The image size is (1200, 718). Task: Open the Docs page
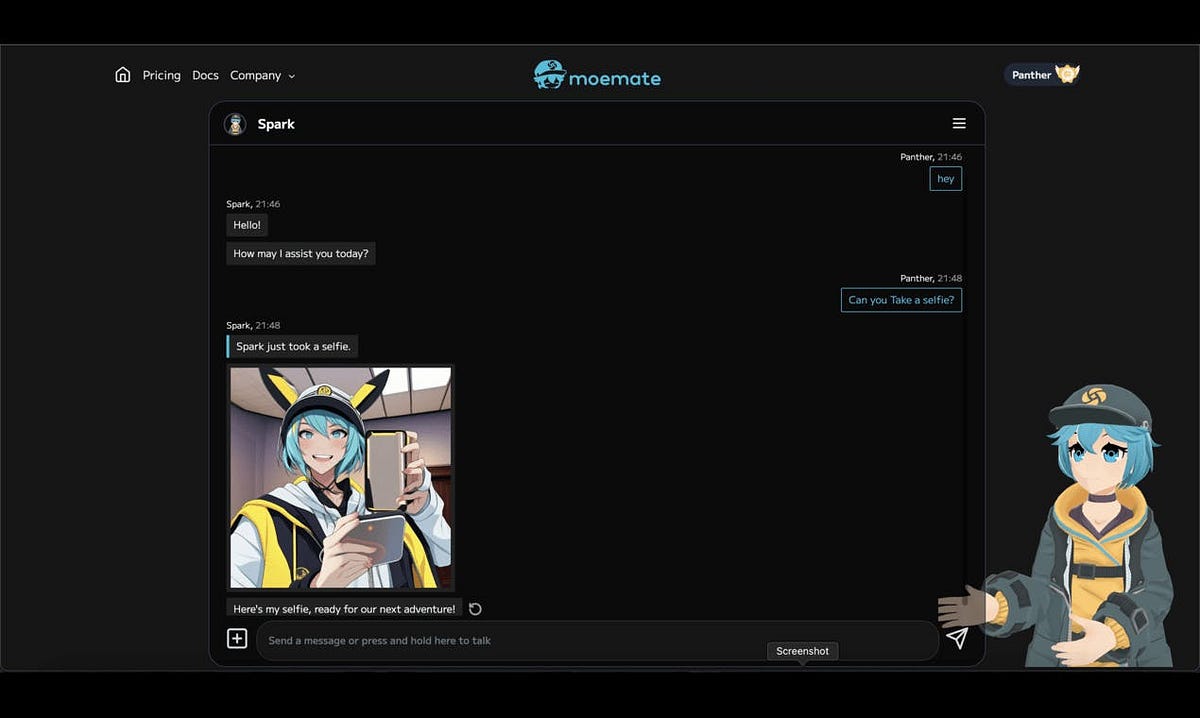pyautogui.click(x=205, y=75)
